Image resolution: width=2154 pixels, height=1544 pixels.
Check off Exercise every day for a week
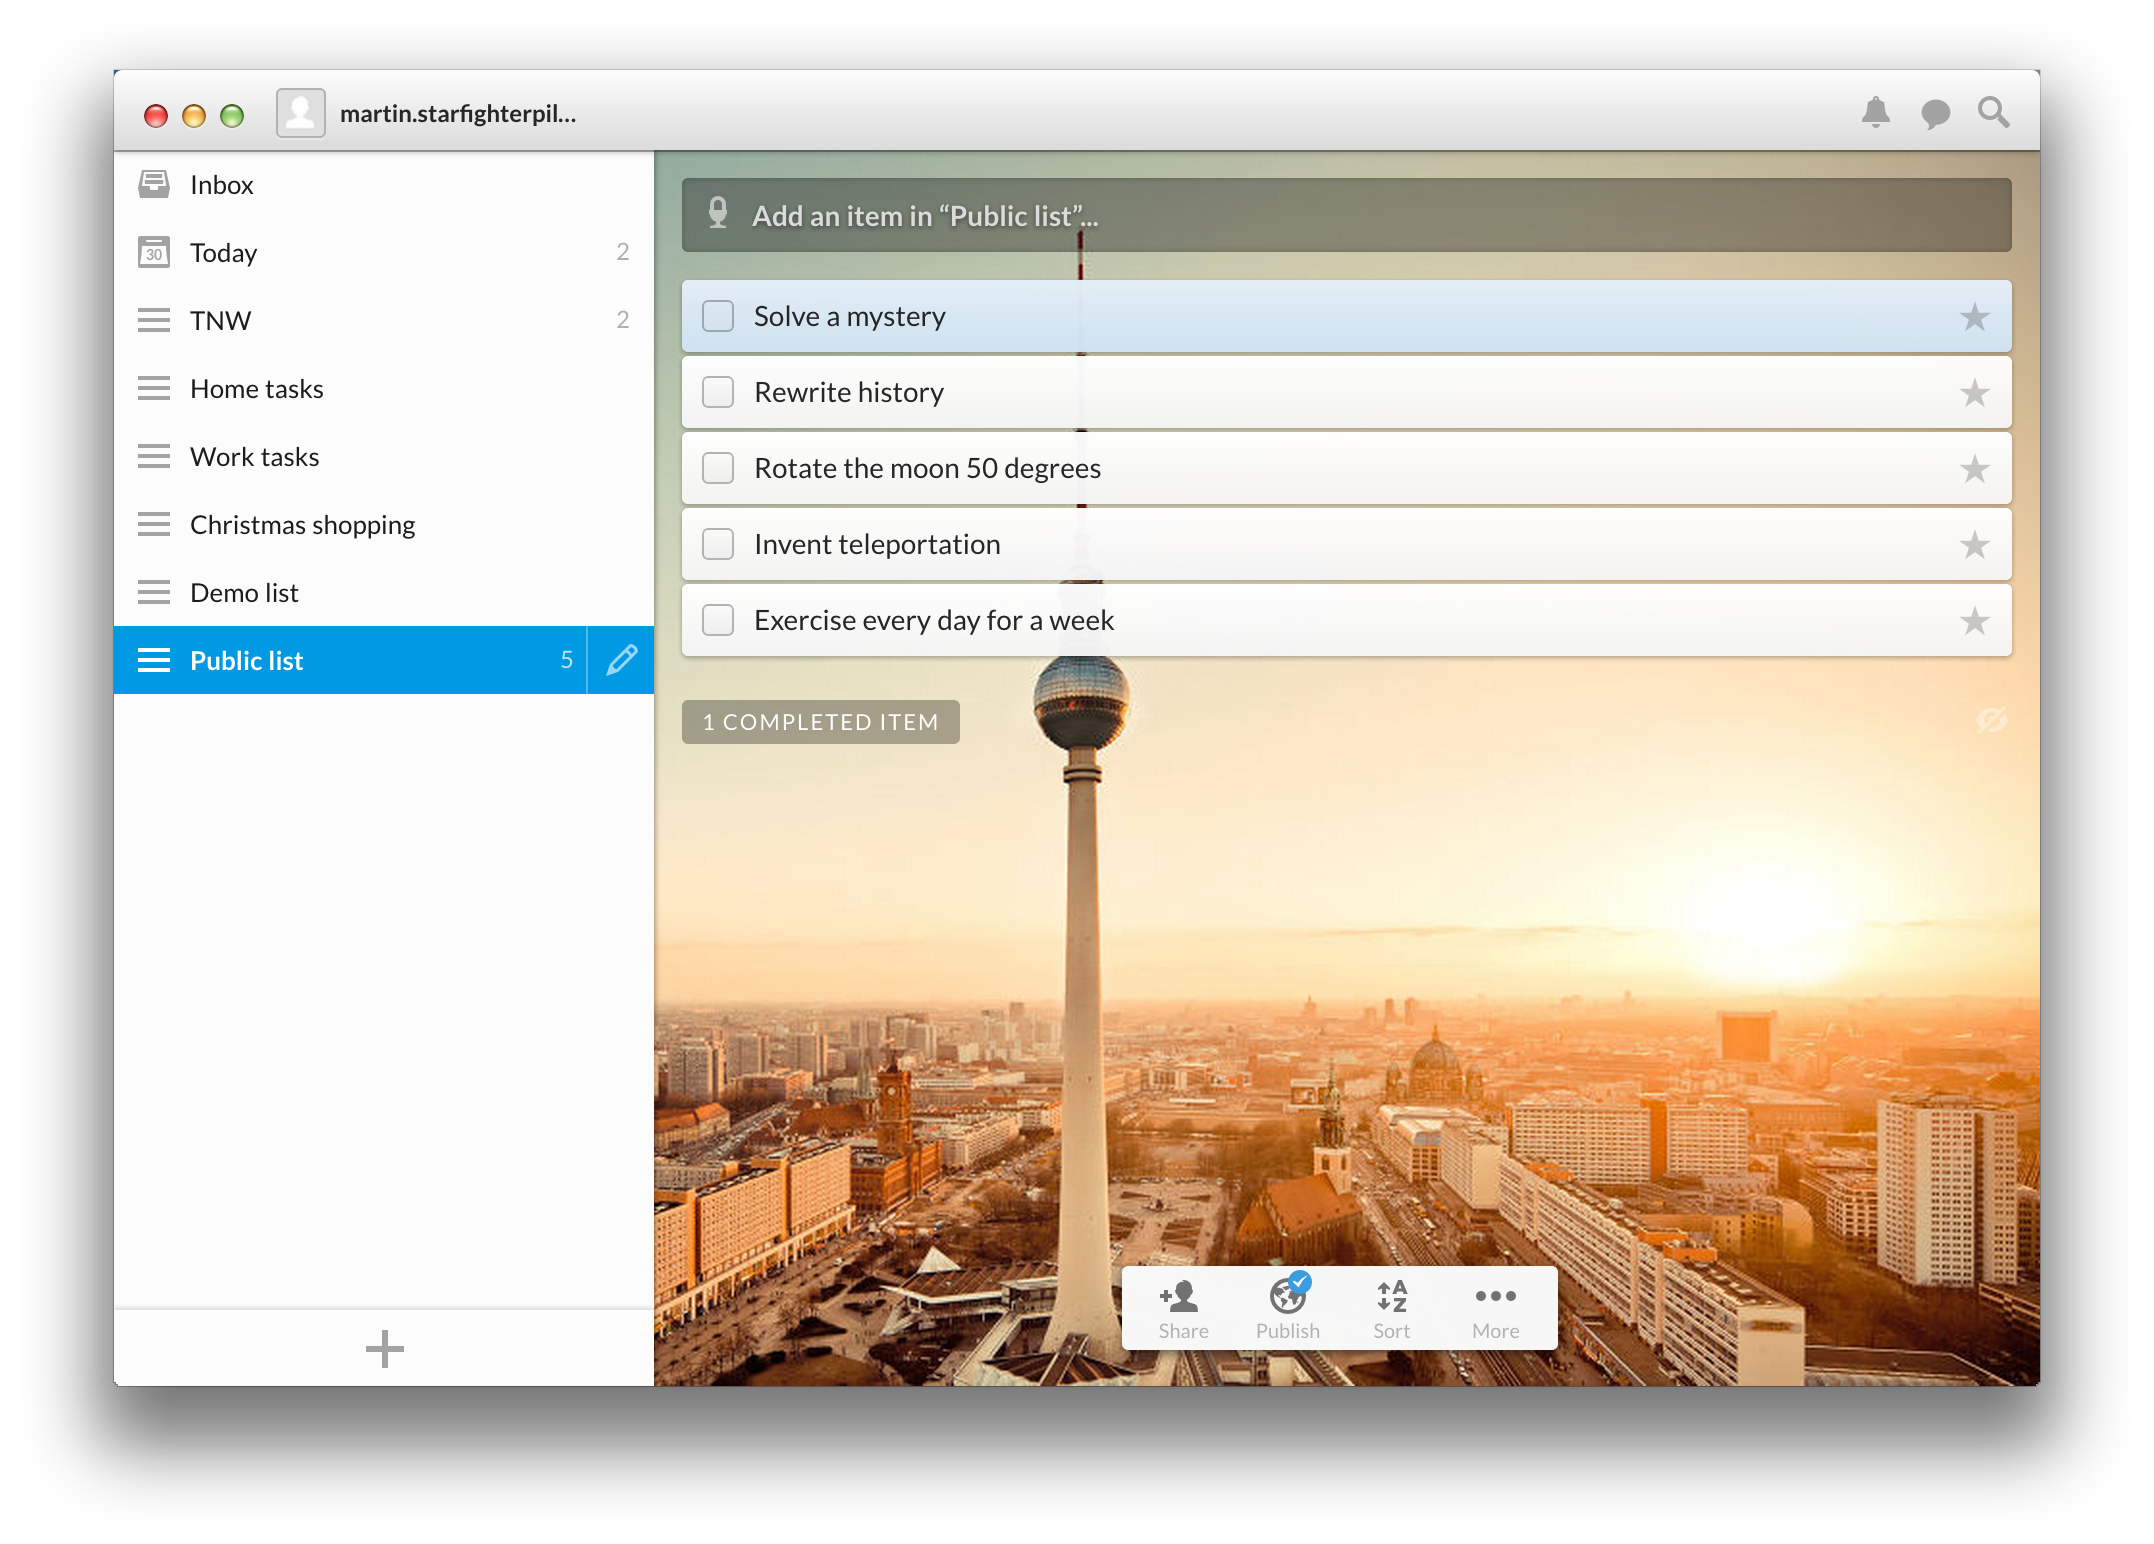(x=718, y=620)
